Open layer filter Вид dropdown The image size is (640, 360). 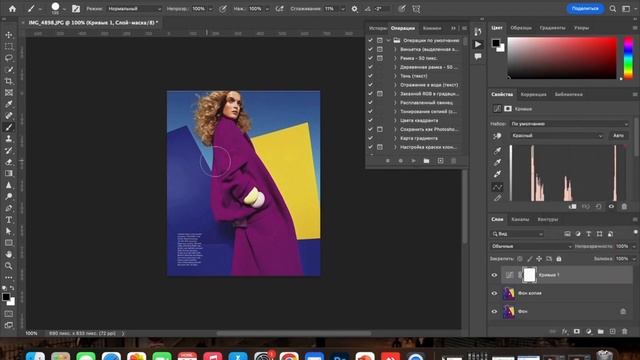517,234
